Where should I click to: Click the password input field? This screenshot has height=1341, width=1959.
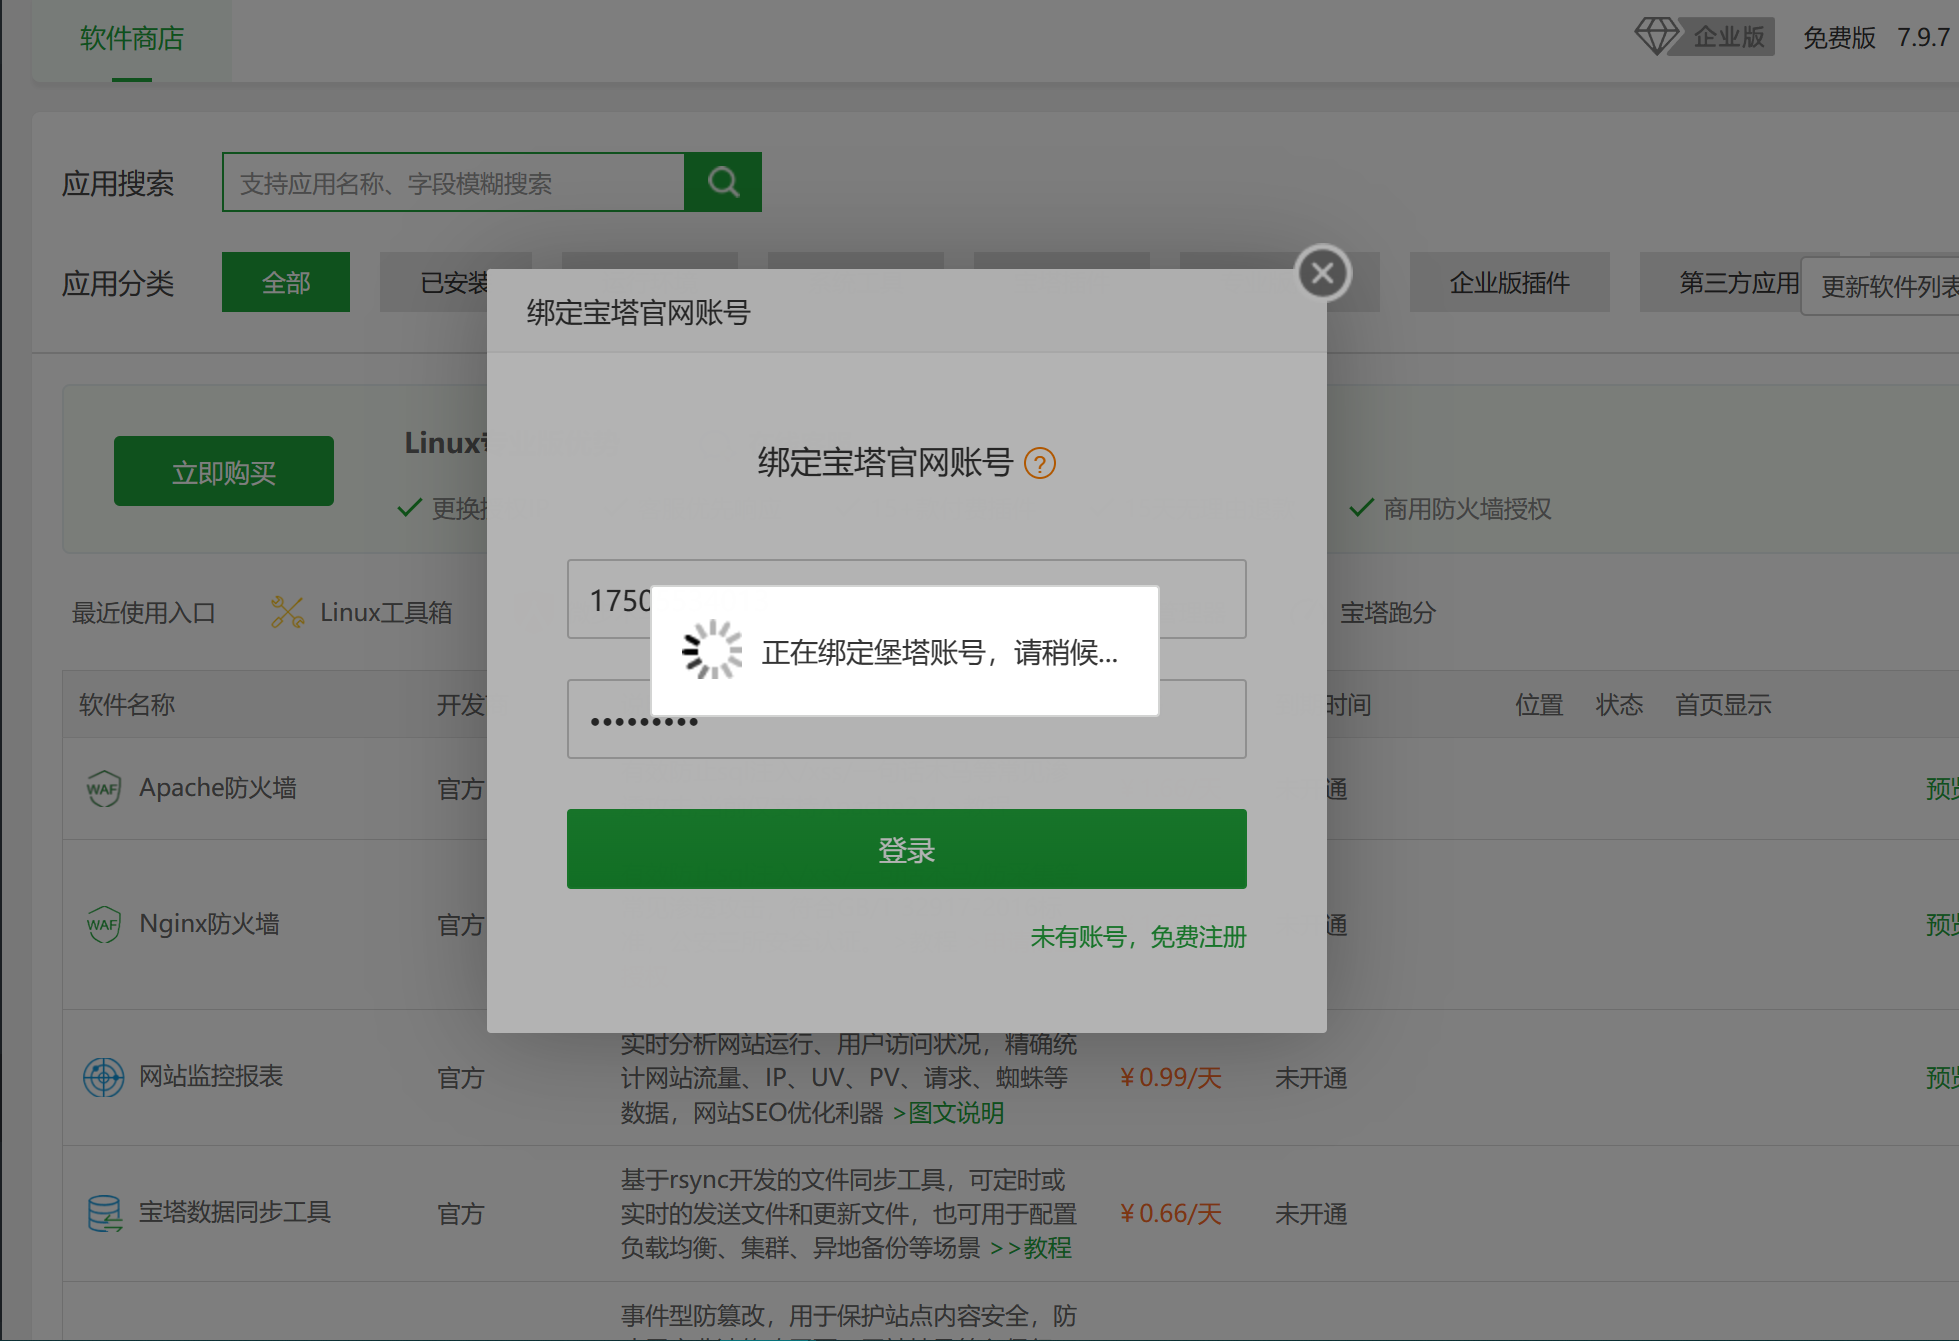click(x=906, y=719)
